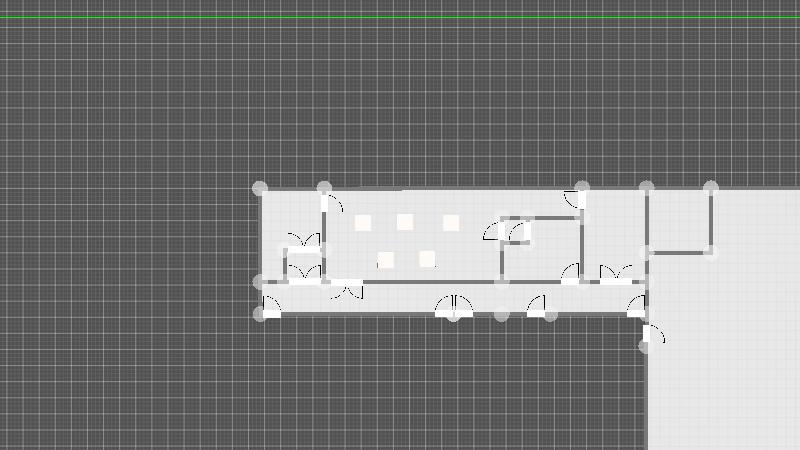Select double door right of the central room
The height and width of the screenshot is (450, 800).
[x=616, y=274]
